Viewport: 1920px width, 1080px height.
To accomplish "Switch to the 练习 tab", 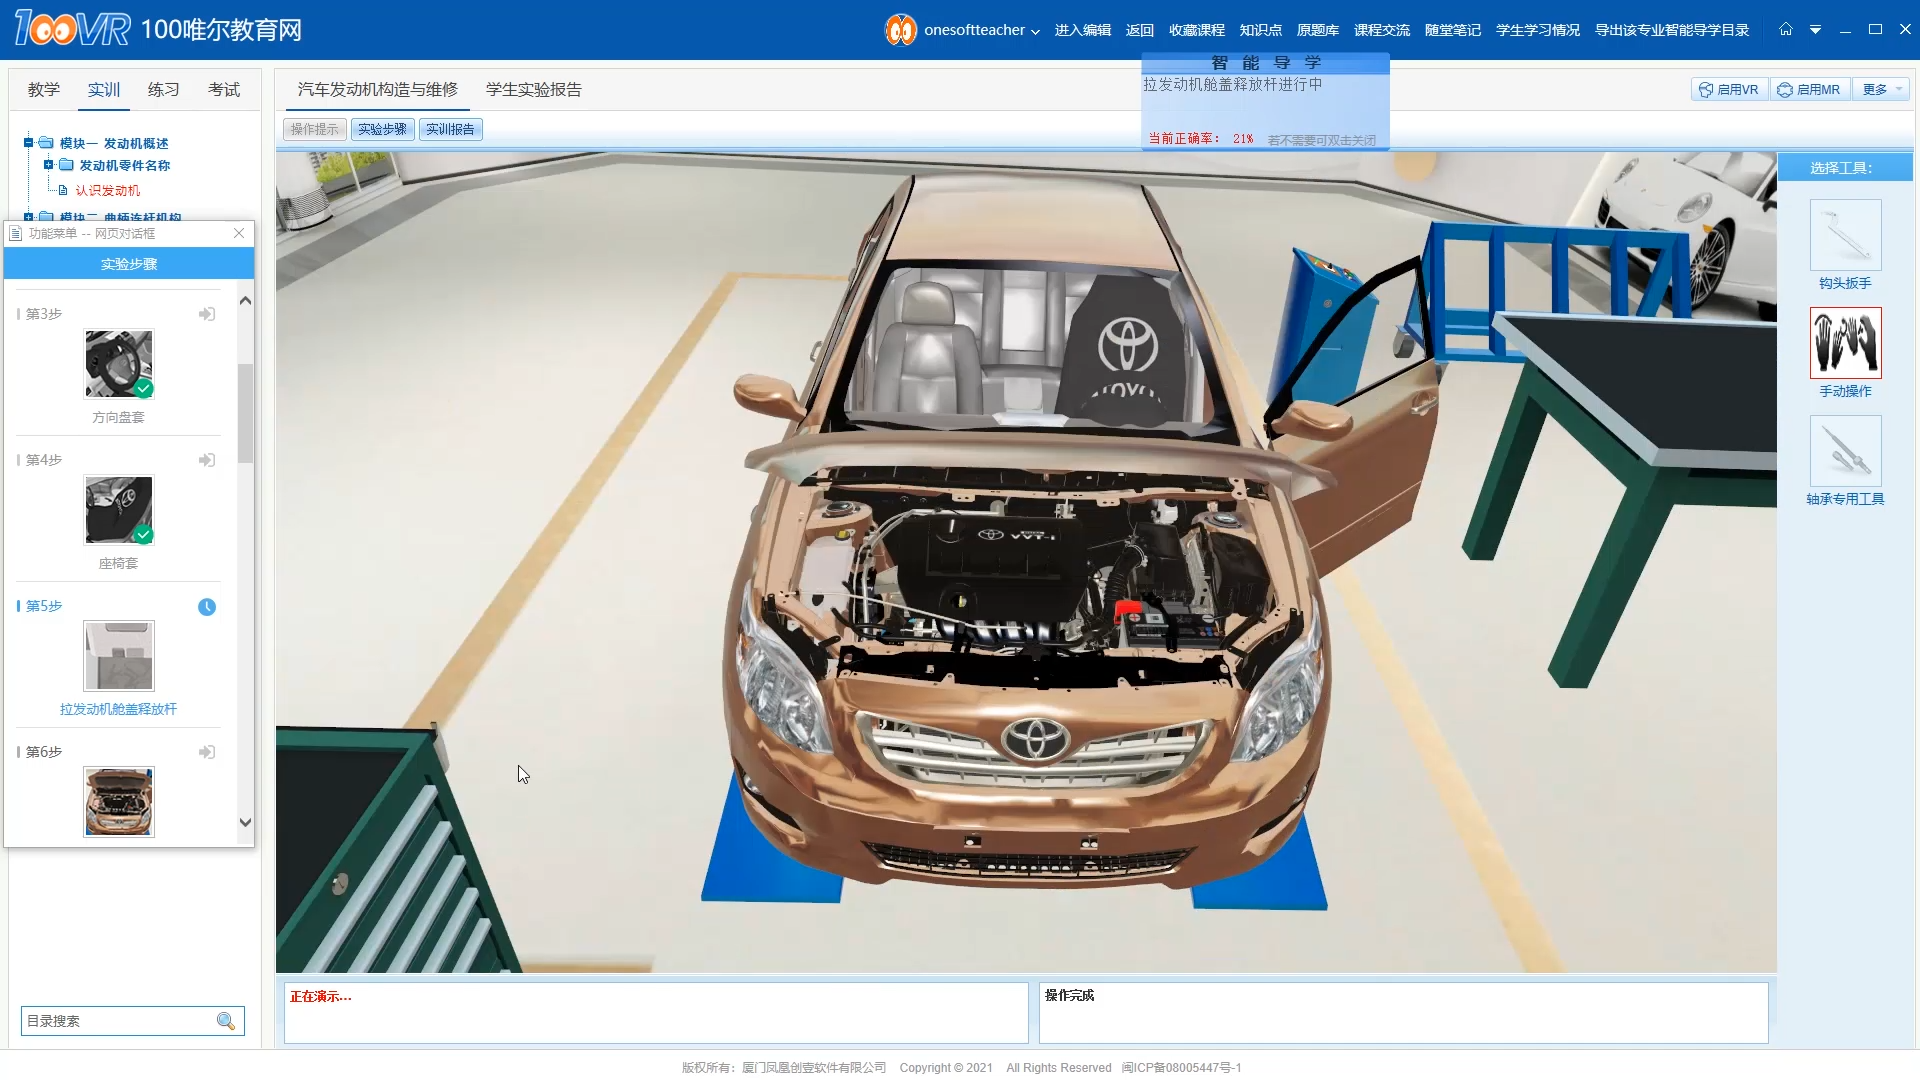I will [163, 89].
